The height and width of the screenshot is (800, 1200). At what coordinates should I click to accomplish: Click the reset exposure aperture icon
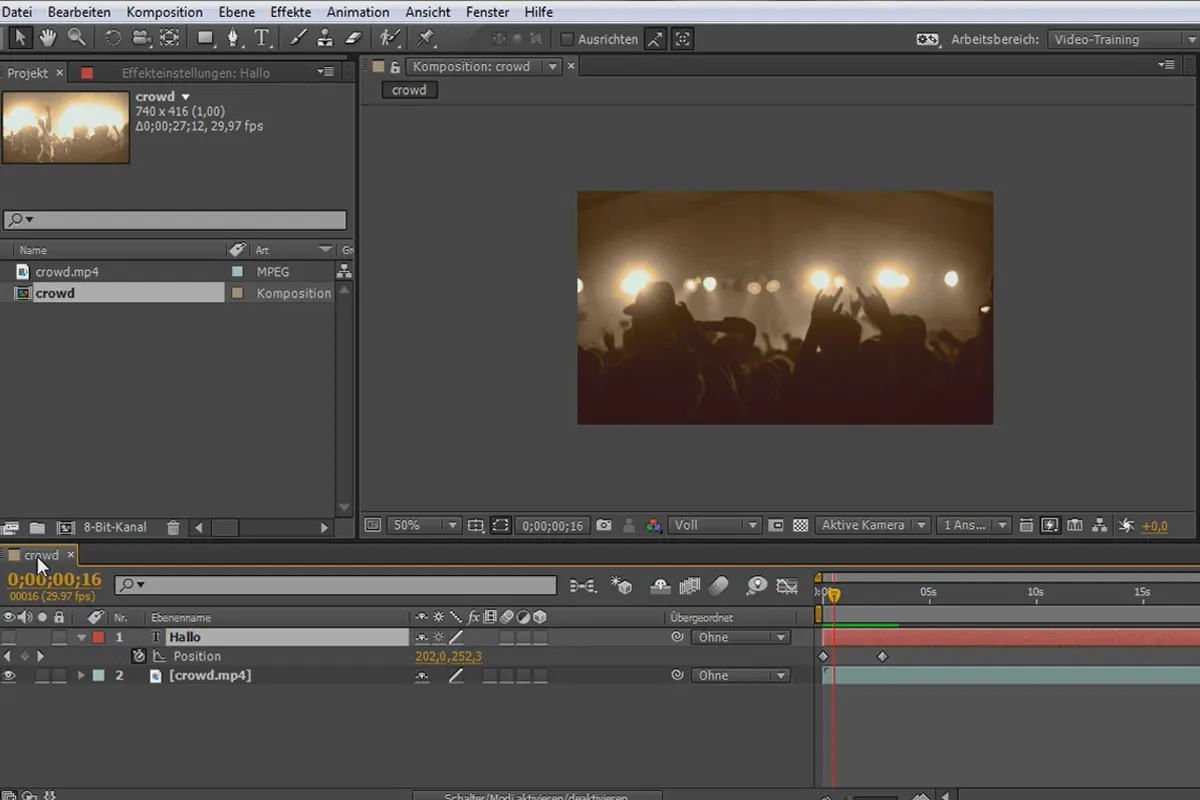pos(1126,525)
